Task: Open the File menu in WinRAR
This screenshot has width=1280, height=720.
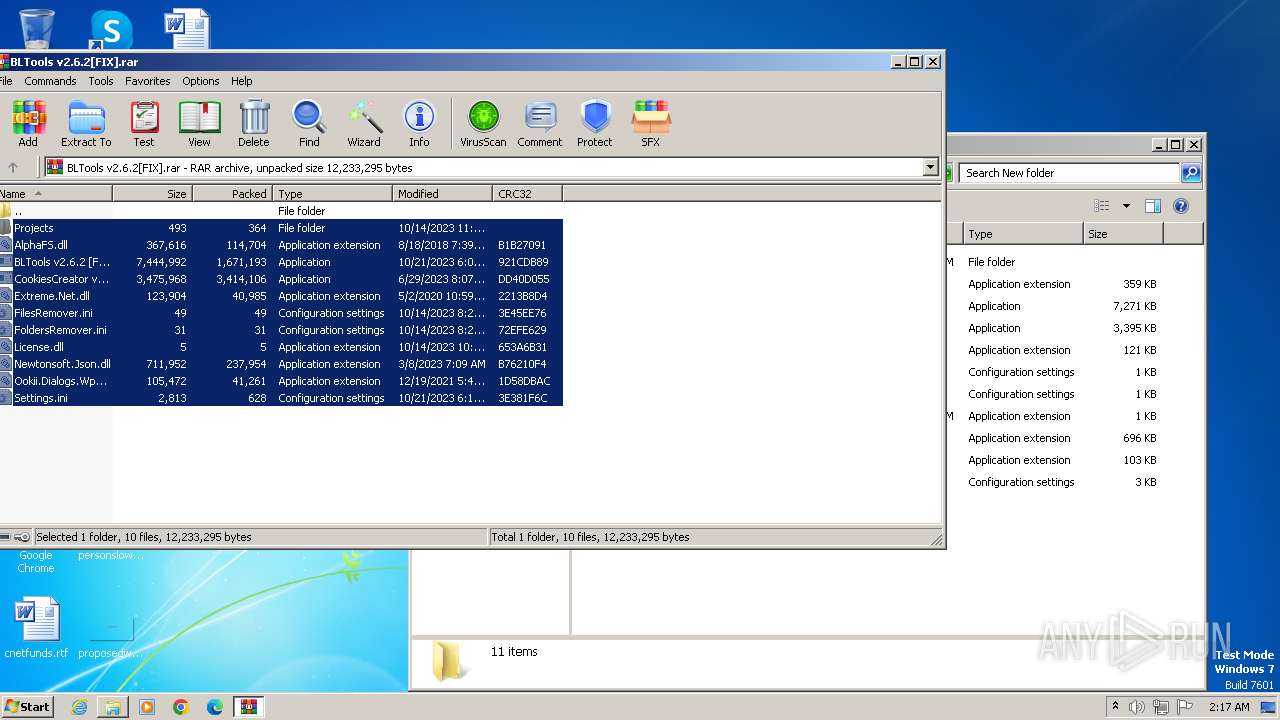Action: [6, 81]
